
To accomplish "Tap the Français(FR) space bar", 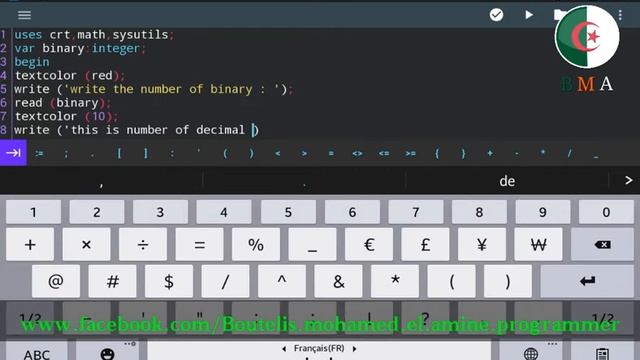I will (319, 351).
